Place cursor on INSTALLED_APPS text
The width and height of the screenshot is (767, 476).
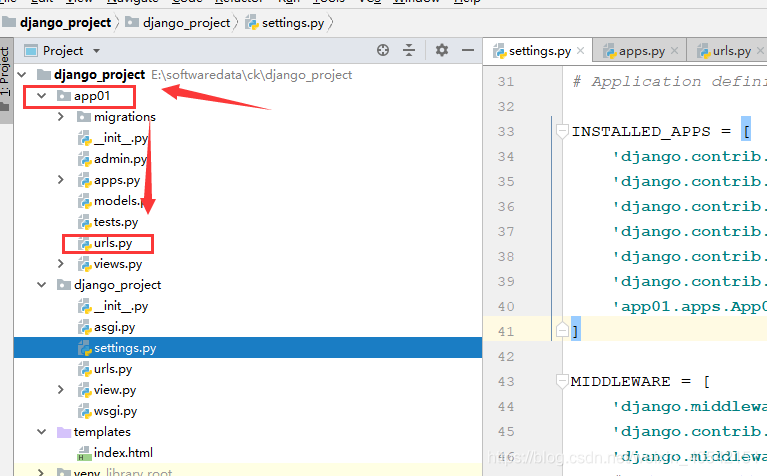(641, 132)
